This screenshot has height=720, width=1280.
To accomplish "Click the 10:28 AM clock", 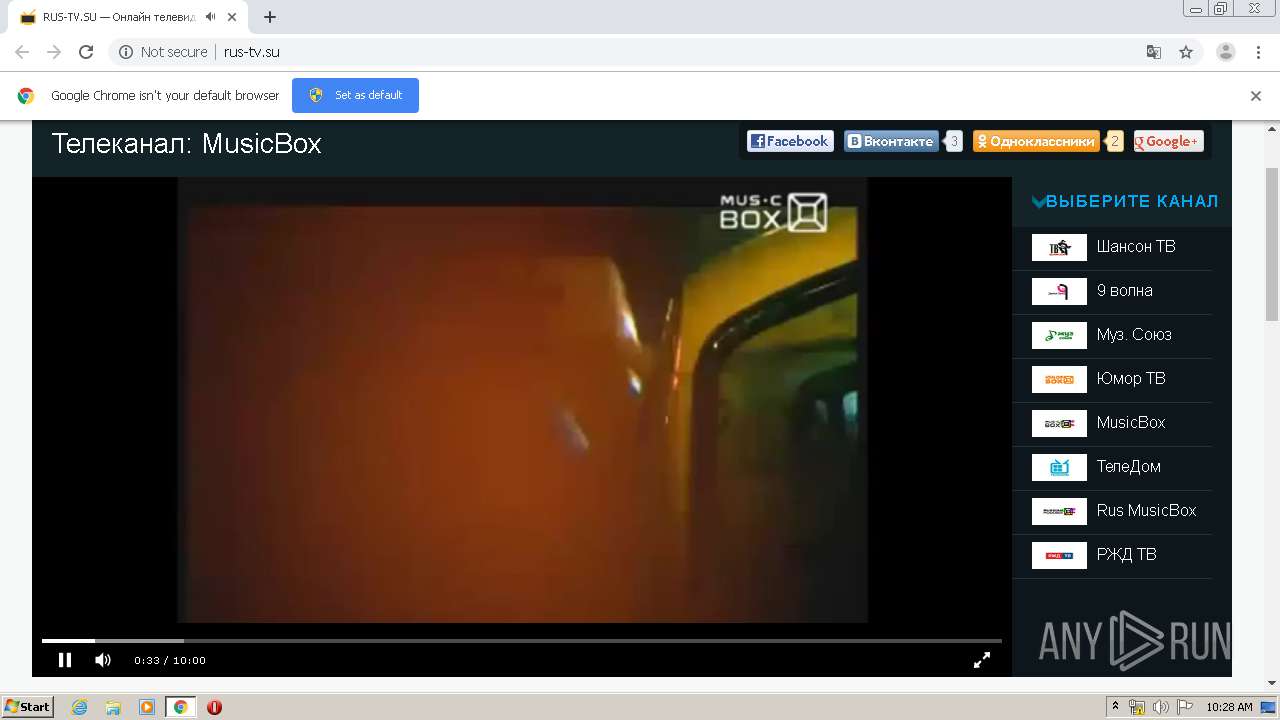I will [1229, 707].
